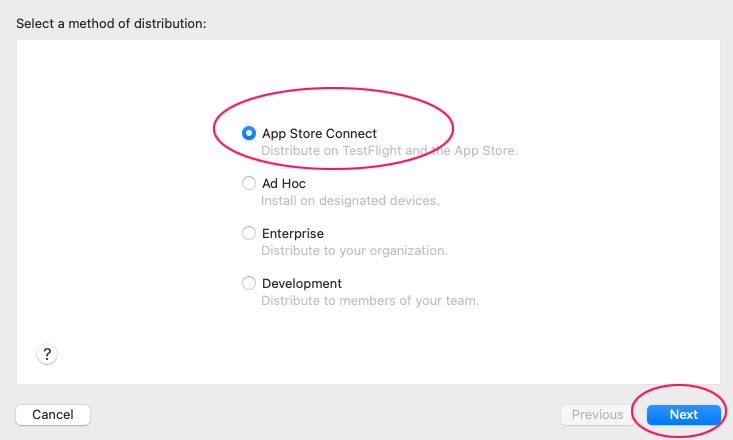The width and height of the screenshot is (733, 440).
Task: Pick the Enterprise radio button
Action: 249,233
